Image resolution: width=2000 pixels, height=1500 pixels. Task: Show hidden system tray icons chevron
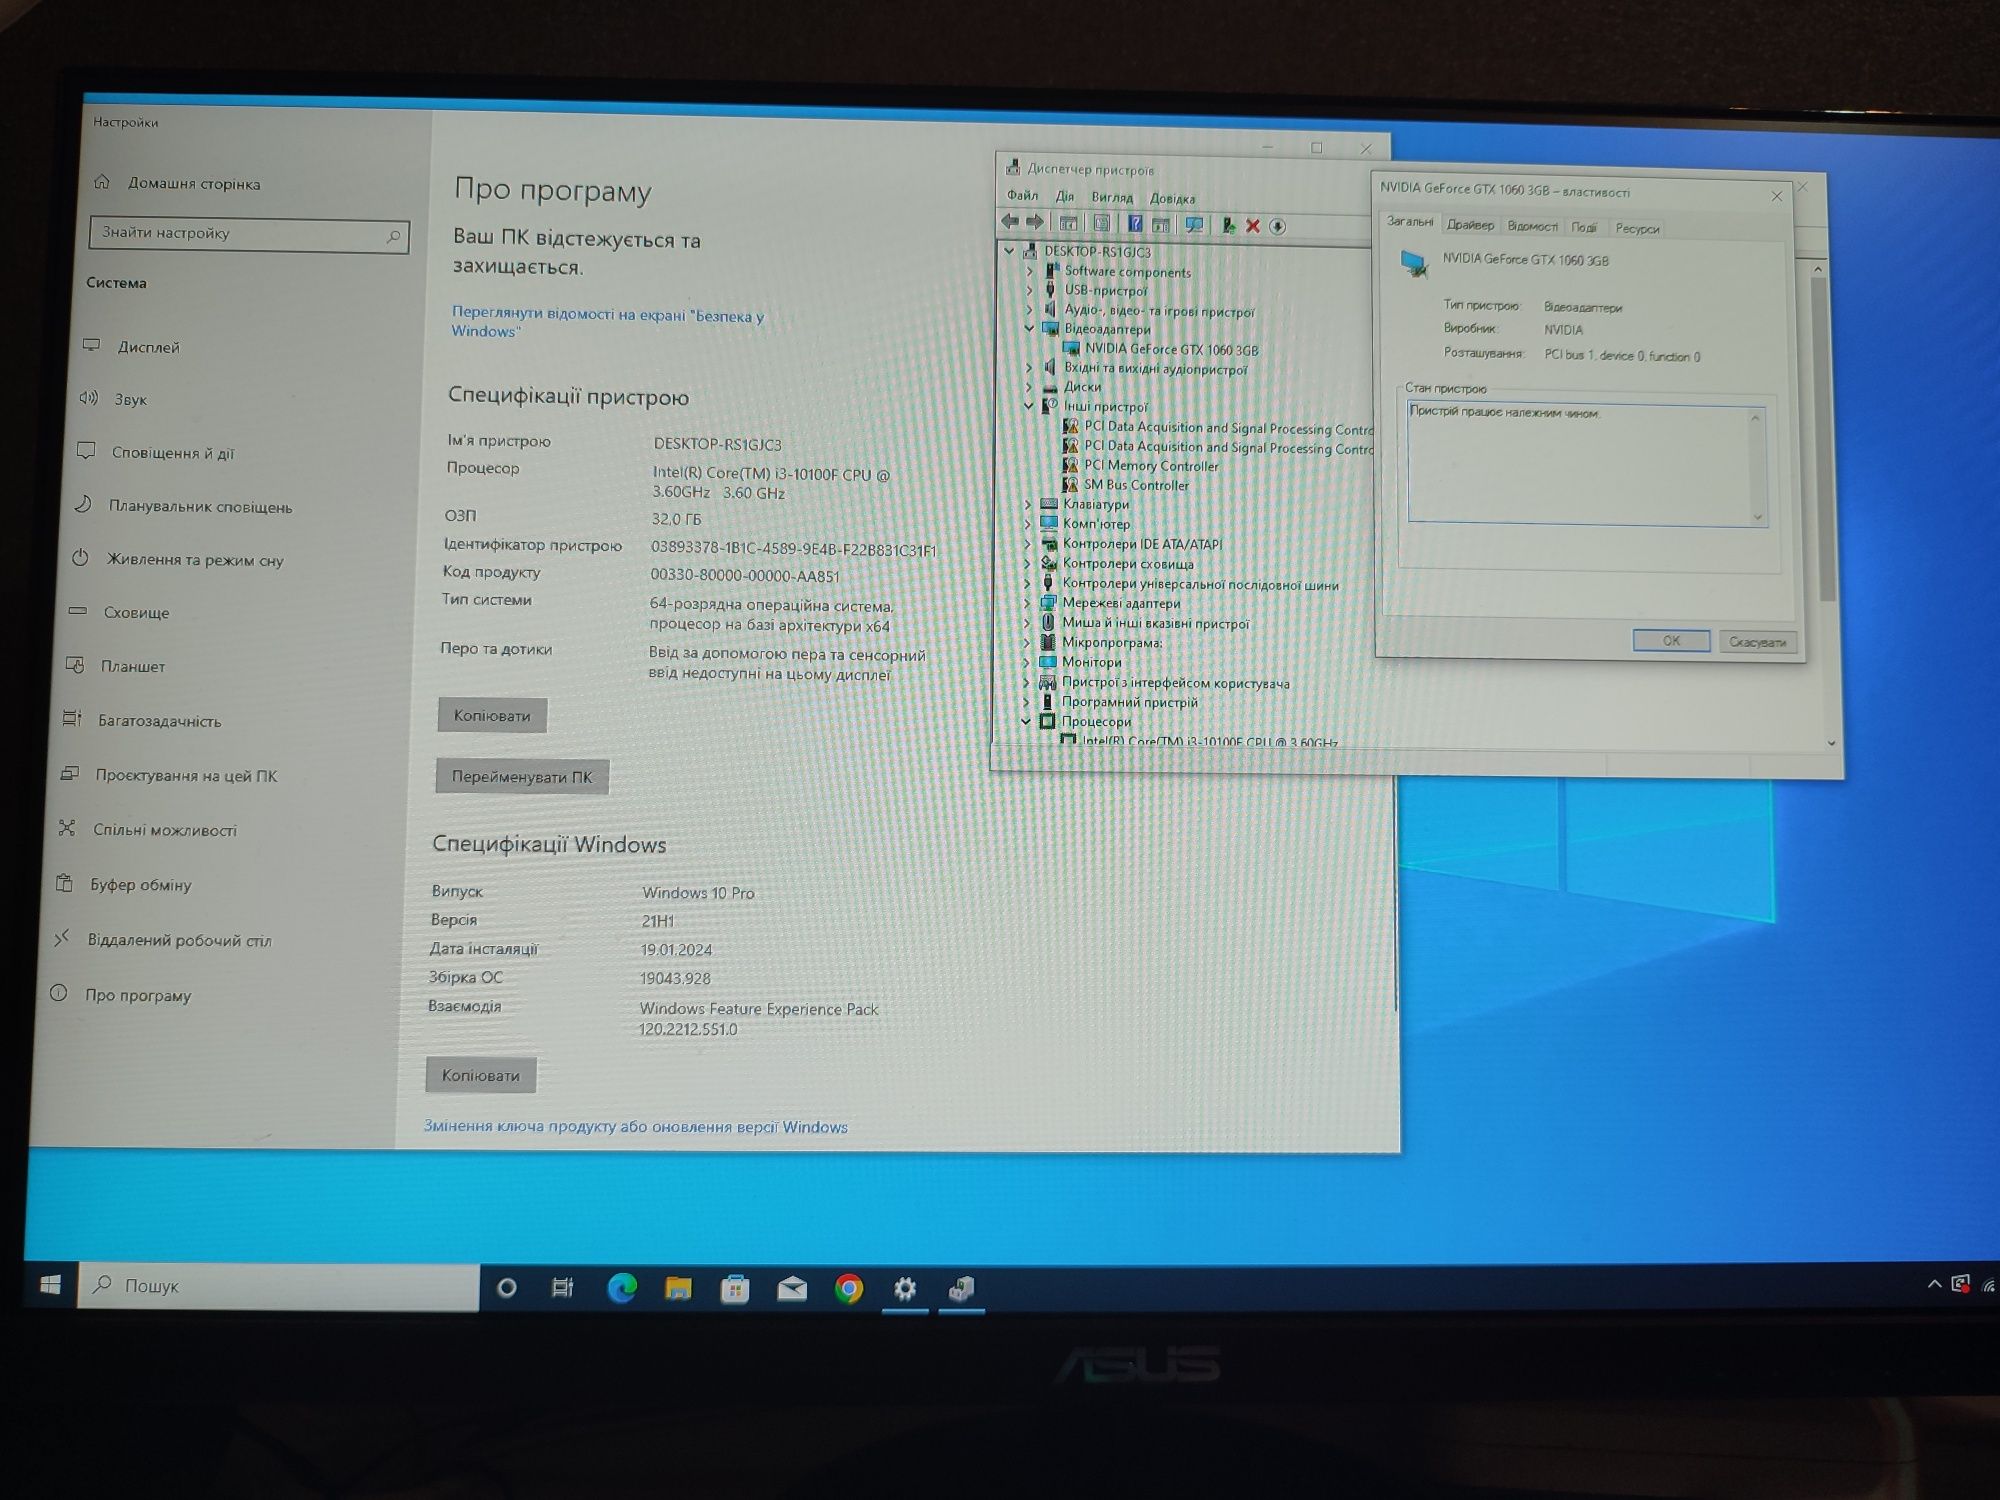point(1934,1284)
